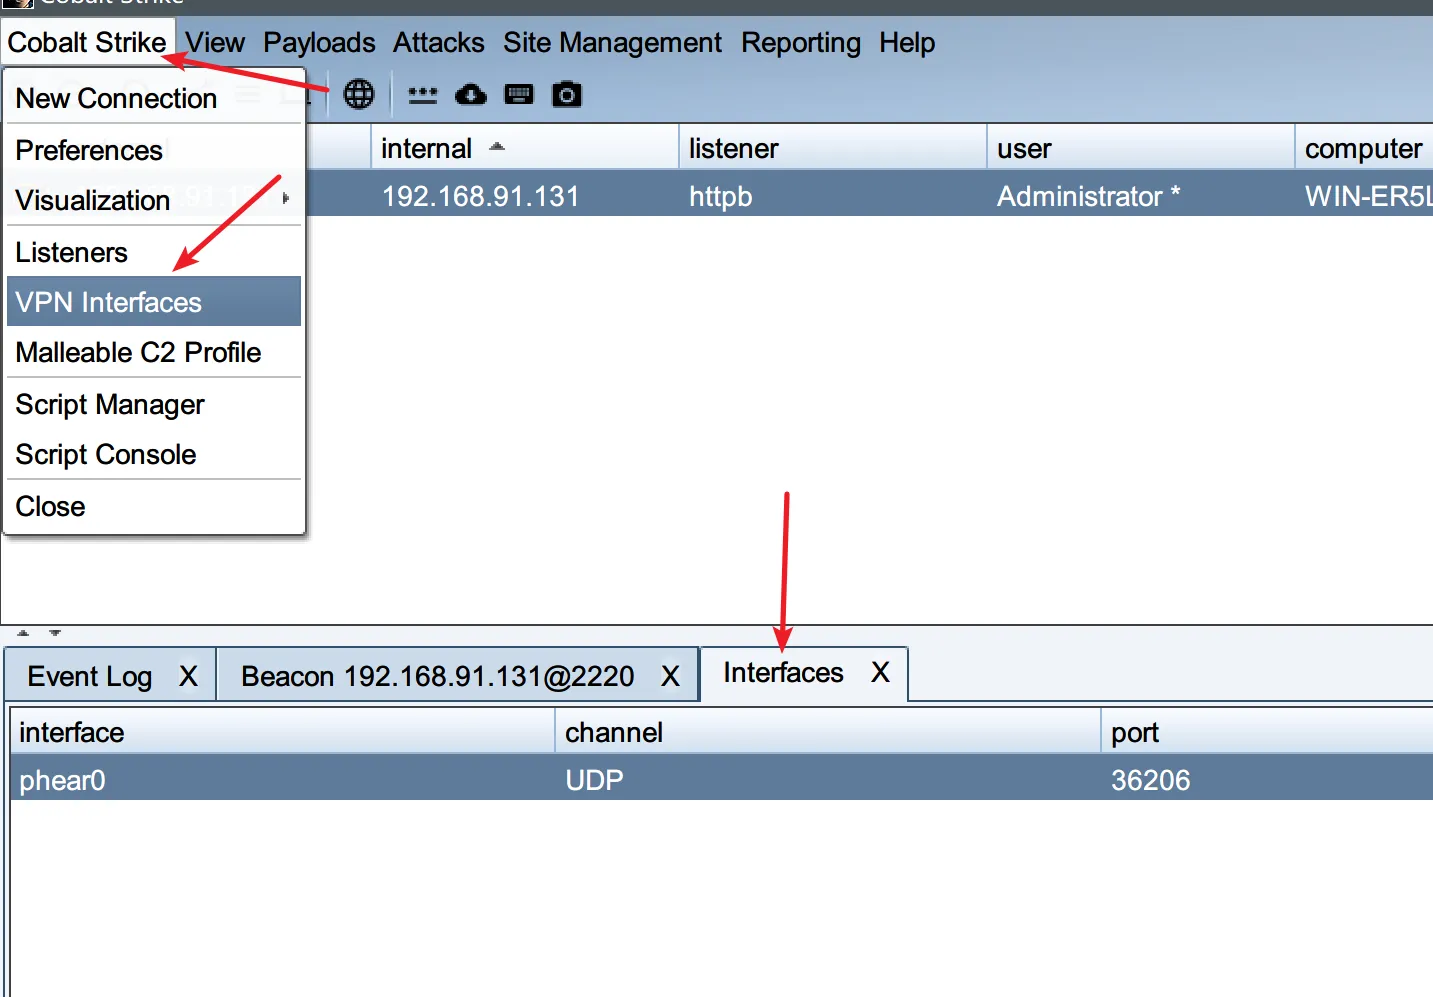Click the port column header
1433x997 pixels.
(x=1267, y=732)
